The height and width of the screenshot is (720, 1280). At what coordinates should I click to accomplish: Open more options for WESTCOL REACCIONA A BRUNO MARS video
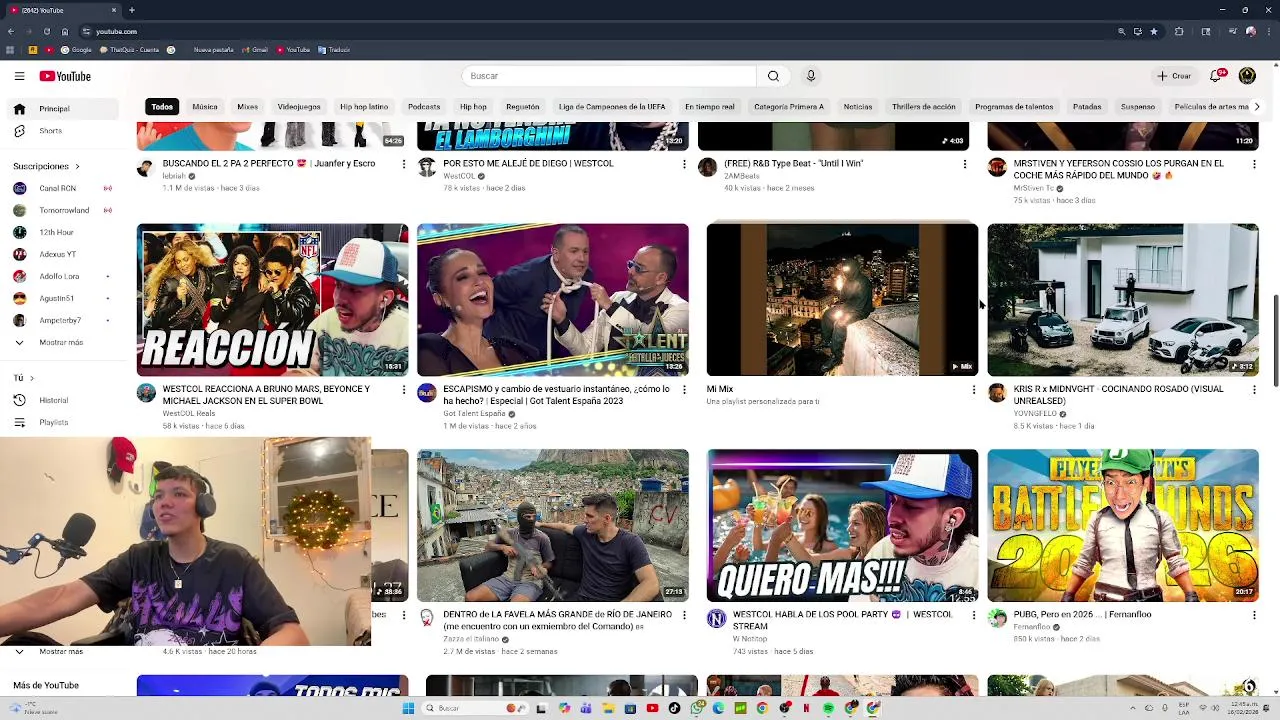pyautogui.click(x=404, y=390)
